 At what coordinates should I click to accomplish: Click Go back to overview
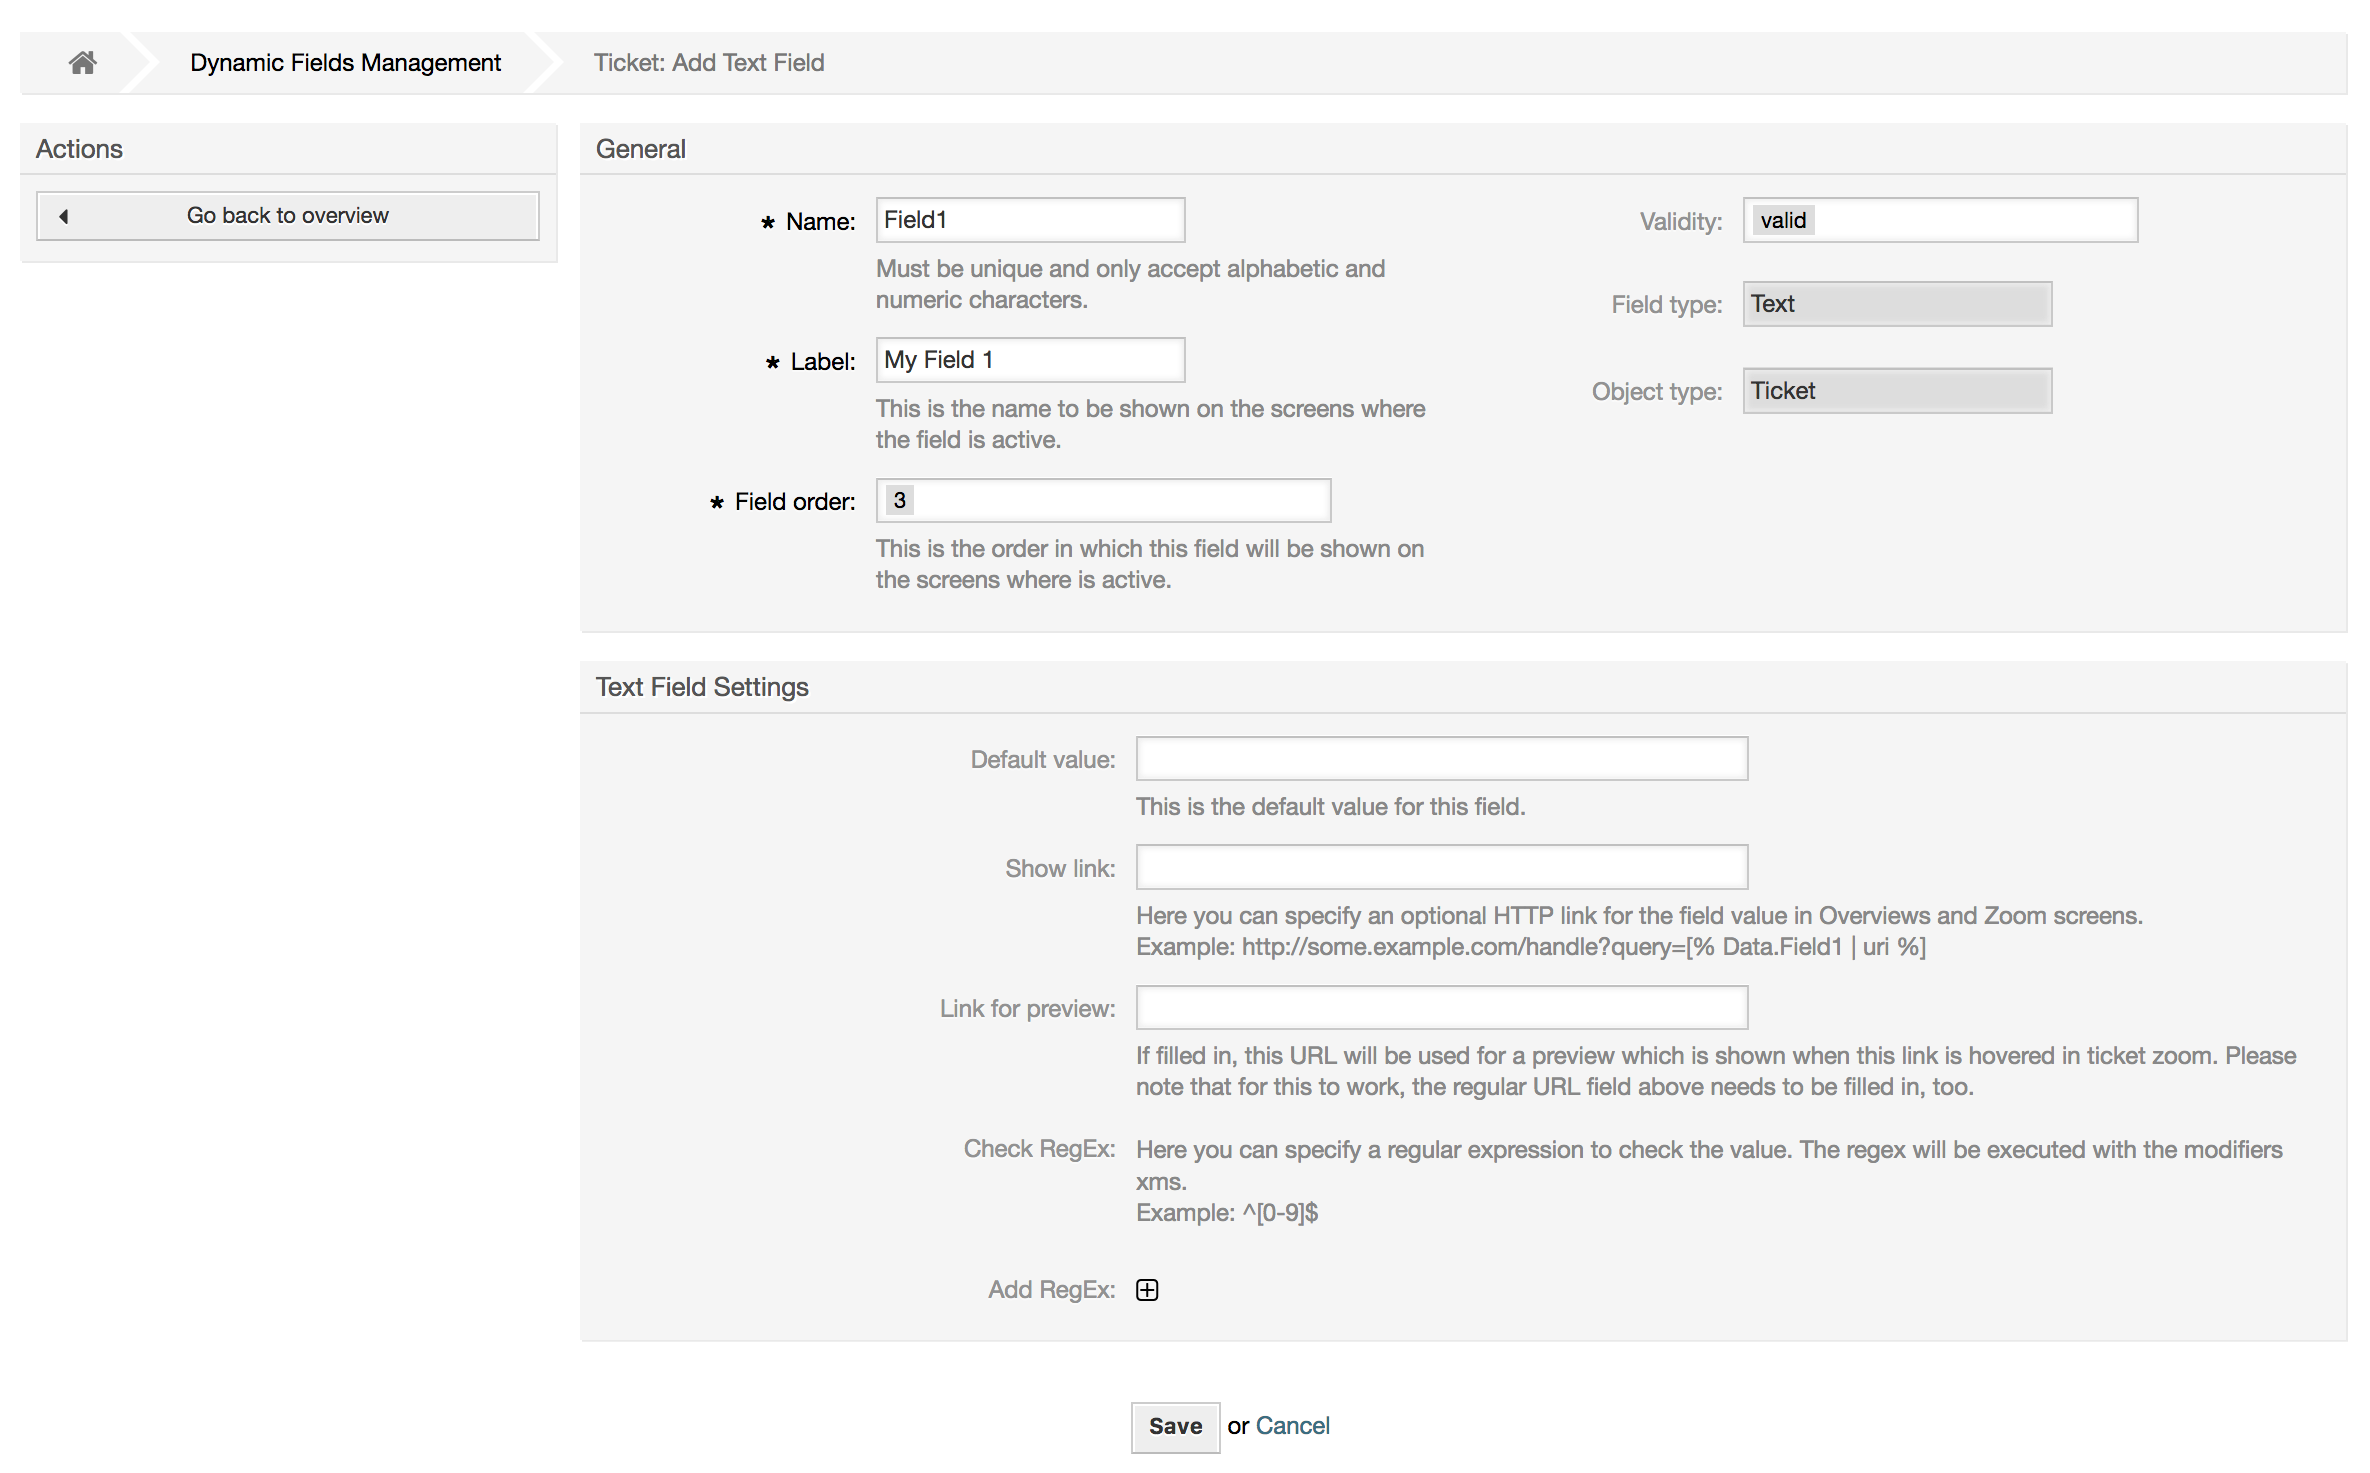point(287,215)
